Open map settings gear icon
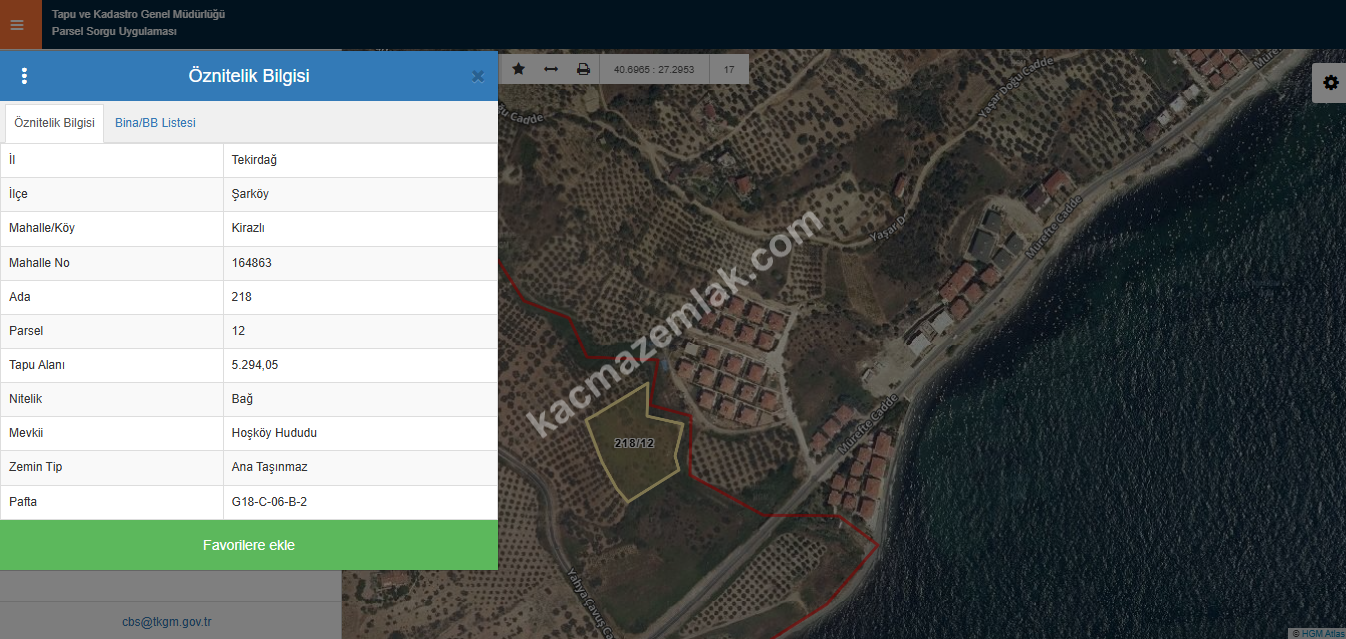1346x639 pixels. [x=1330, y=83]
